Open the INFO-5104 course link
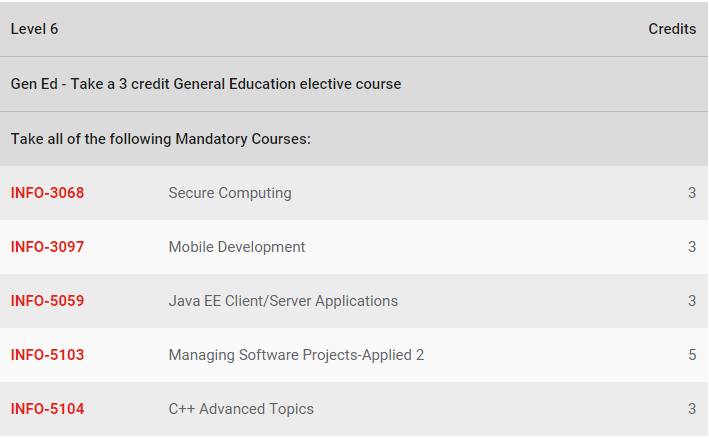 (47, 409)
